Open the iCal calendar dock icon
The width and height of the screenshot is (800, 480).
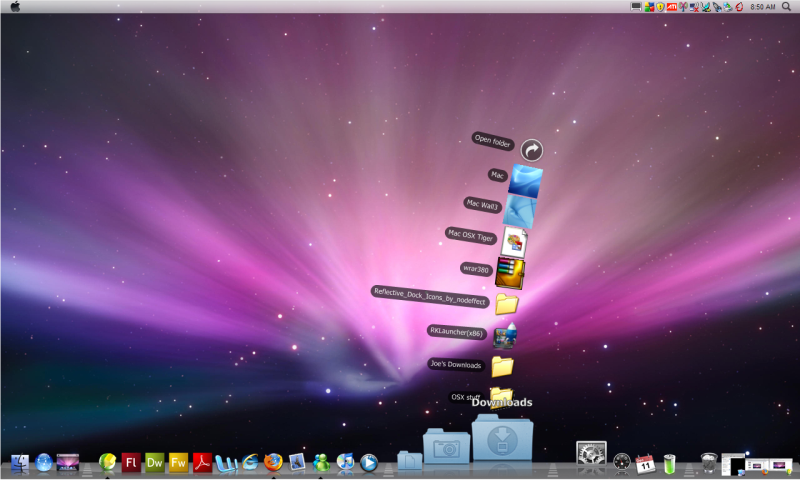point(645,463)
